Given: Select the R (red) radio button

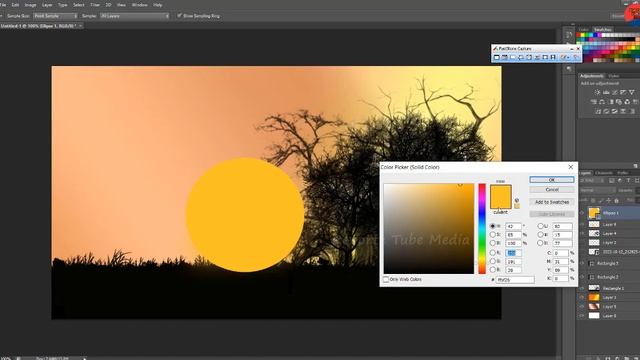Looking at the screenshot, I should tap(493, 253).
